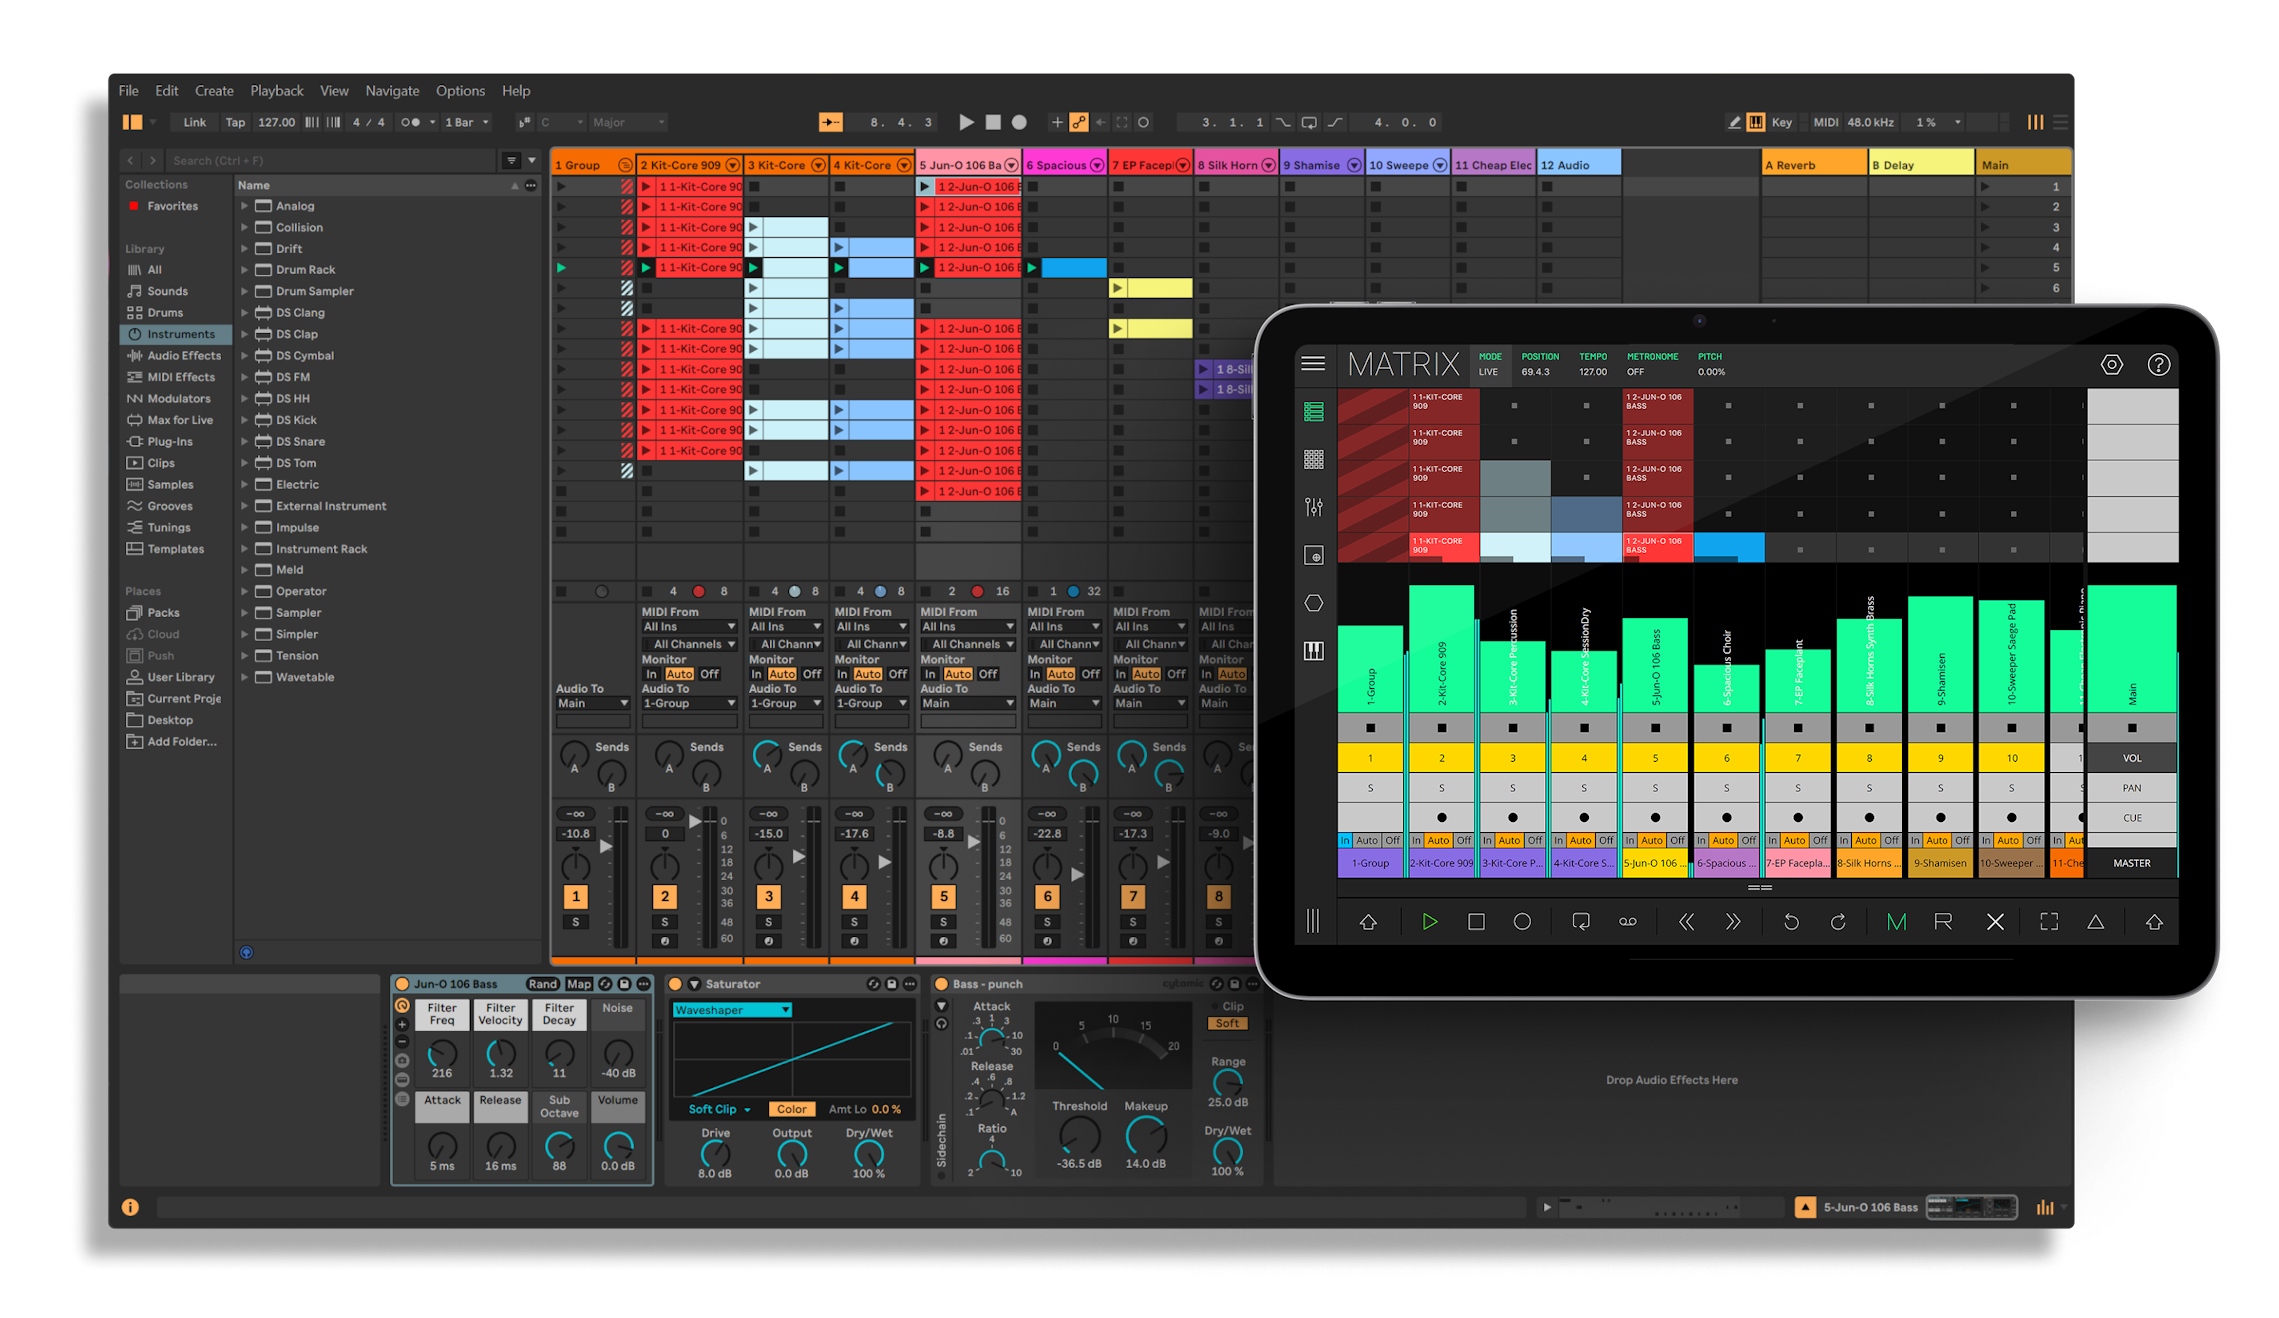
Task: Click the arrangement record circle button
Action: coord(1019,122)
